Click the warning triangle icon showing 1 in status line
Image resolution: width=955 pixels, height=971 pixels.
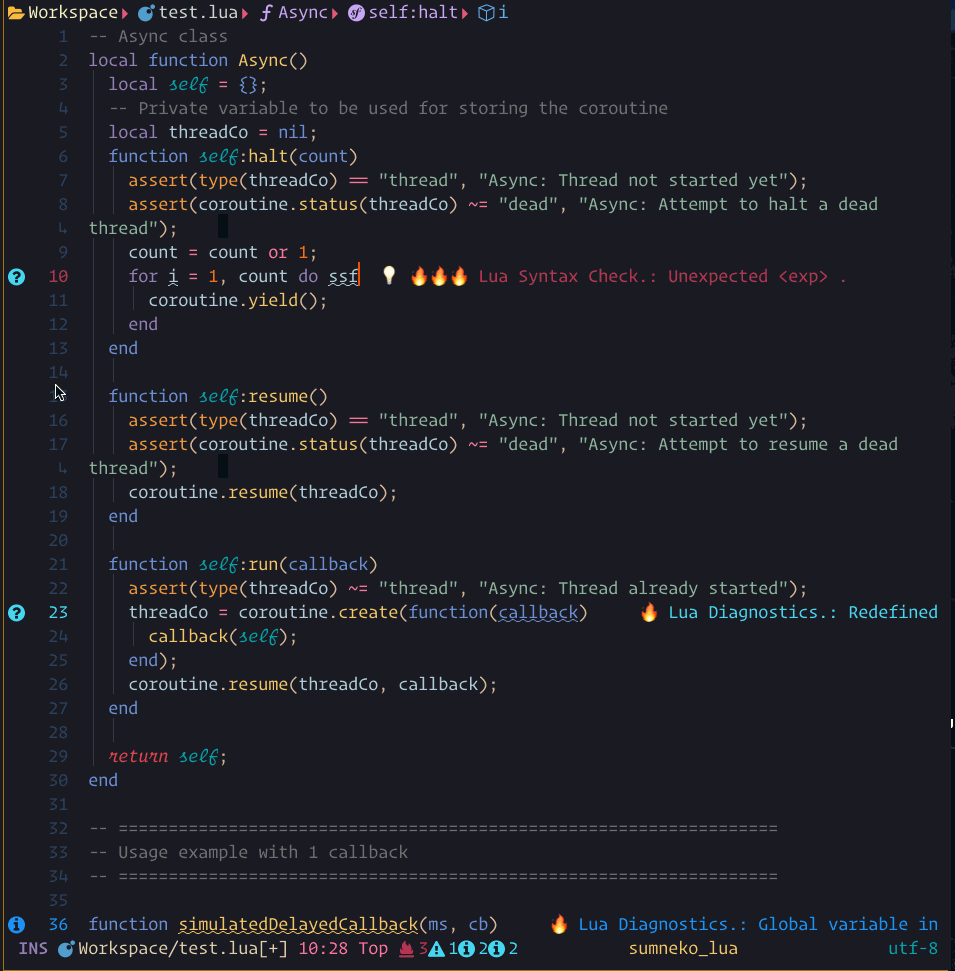click(x=437, y=949)
